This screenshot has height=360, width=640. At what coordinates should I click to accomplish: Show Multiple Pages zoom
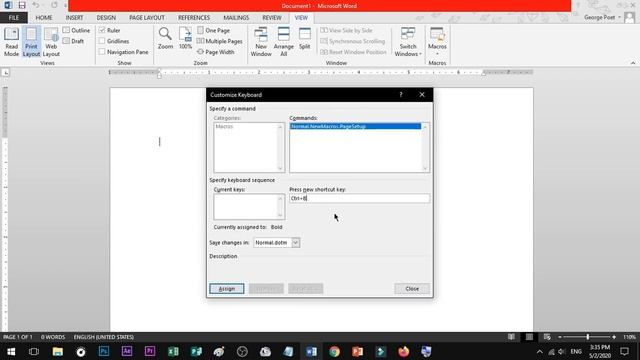click(220, 41)
